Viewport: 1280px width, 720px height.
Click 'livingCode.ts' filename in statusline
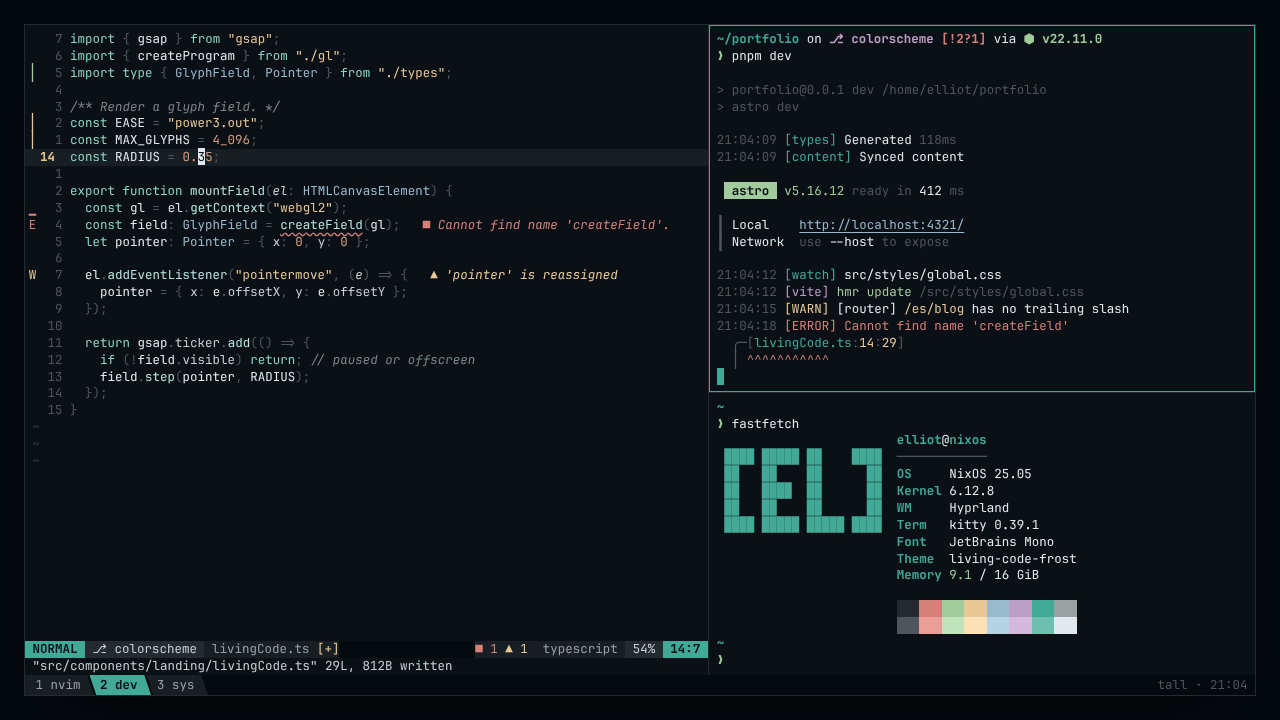(261, 649)
